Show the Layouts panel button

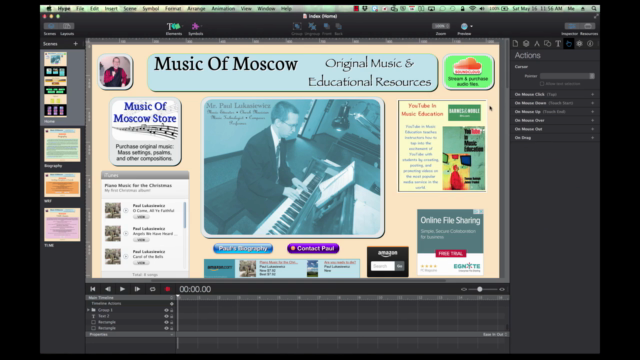(x=67, y=26)
